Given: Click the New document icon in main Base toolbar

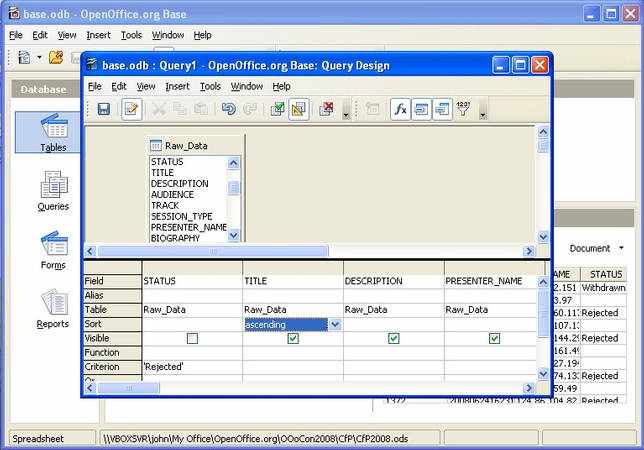Looking at the screenshot, I should [24, 57].
